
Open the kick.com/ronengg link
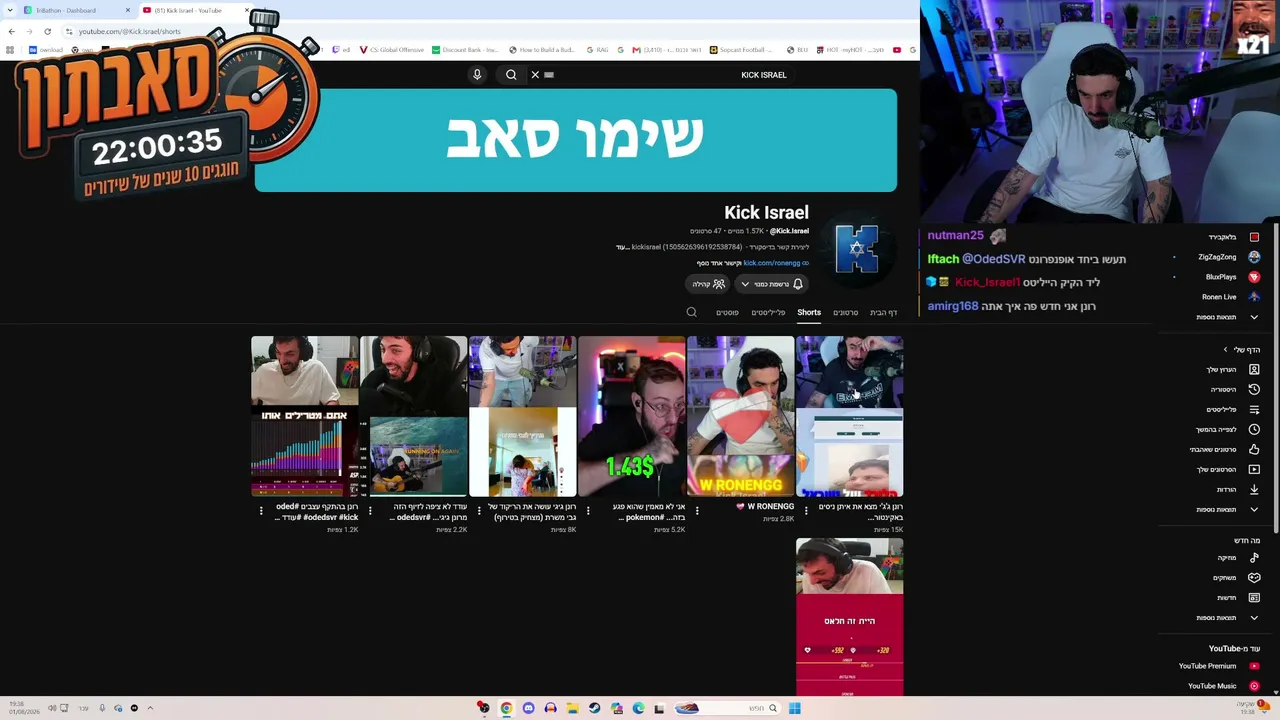pos(772,263)
